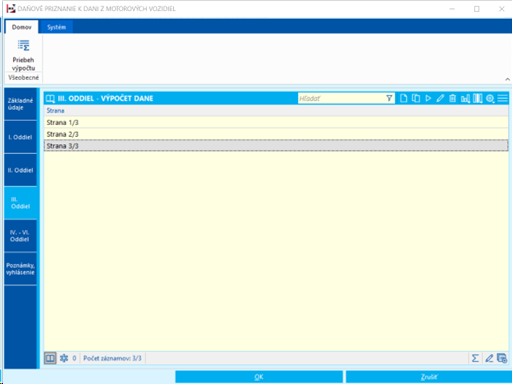The image size is (512, 384).
Task: Open the bar chart icon
Action: tap(465, 98)
